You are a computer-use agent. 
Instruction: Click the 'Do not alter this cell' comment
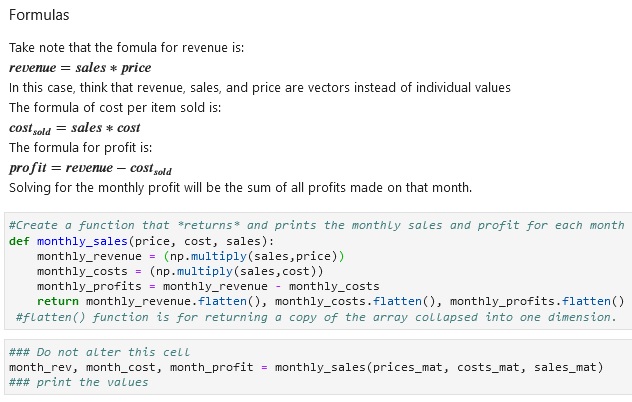coord(99,352)
